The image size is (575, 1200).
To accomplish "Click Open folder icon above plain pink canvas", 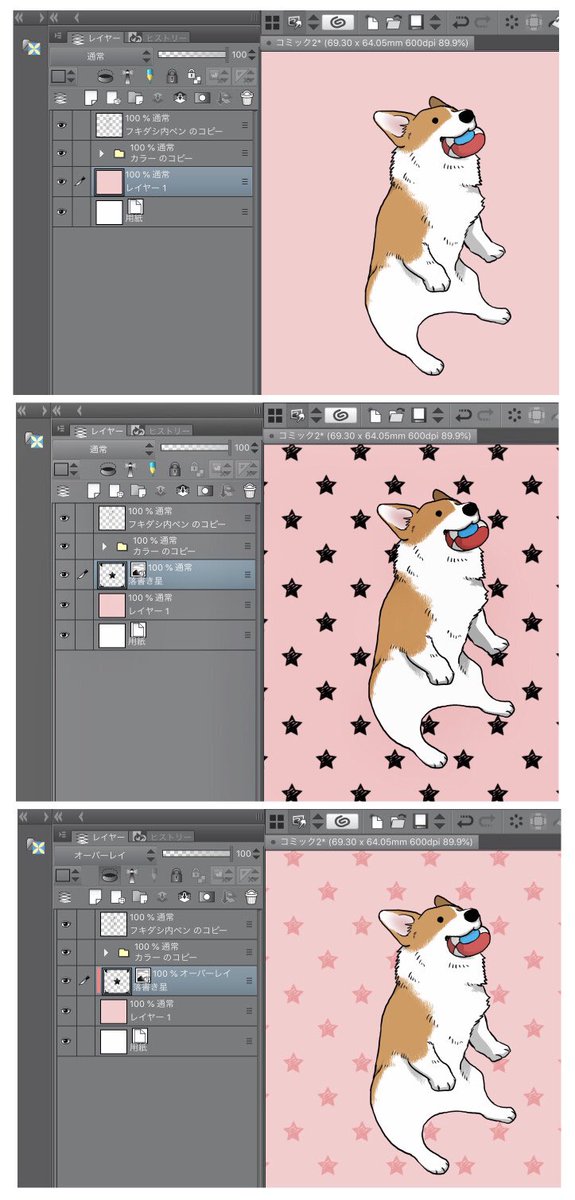I will coord(393,22).
